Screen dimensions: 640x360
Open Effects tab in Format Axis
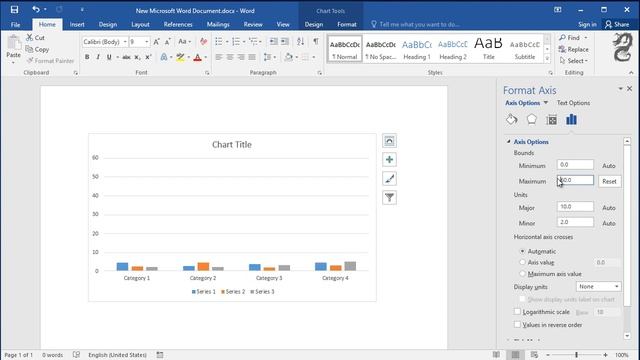531,120
